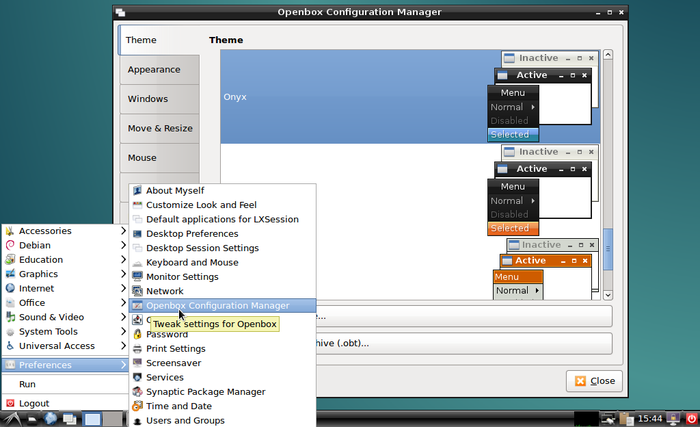Screen dimensions: 700x427
Task: Launch Openbox Configuration Manager menu entry
Action: pyautogui.click(x=222, y=306)
